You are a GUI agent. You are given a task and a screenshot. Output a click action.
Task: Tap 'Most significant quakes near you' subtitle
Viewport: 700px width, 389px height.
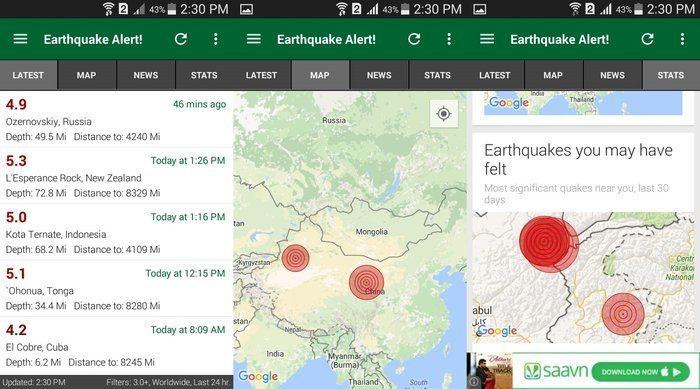(576, 194)
